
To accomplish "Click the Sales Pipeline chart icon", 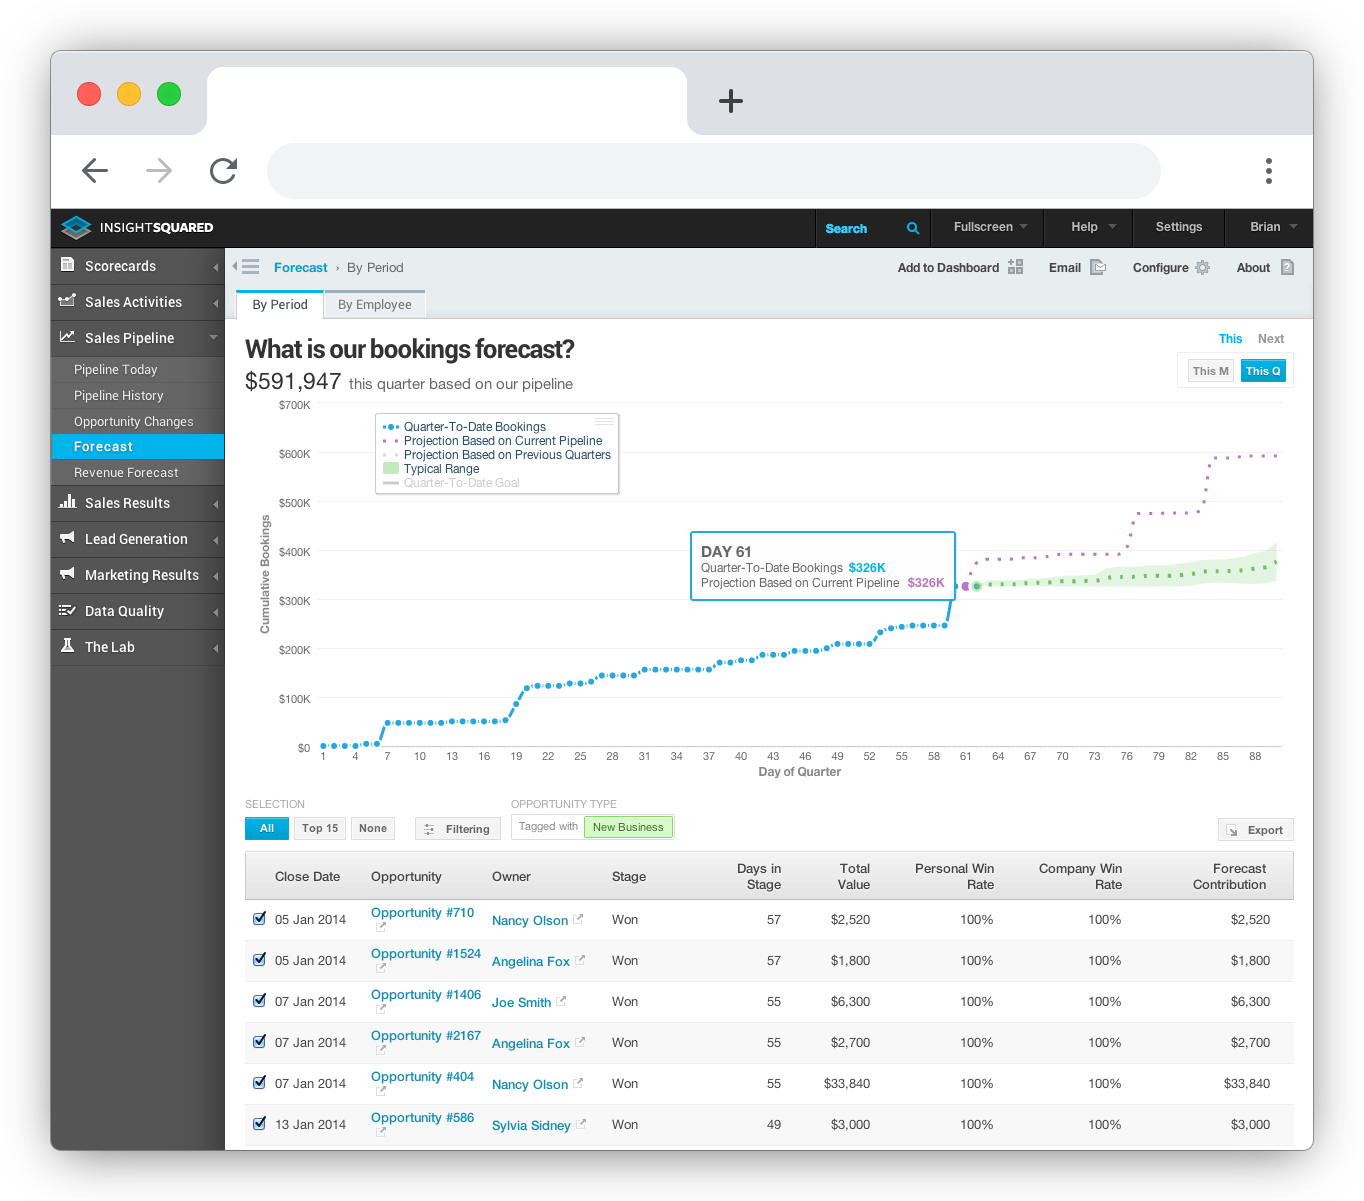I will pos(67,338).
